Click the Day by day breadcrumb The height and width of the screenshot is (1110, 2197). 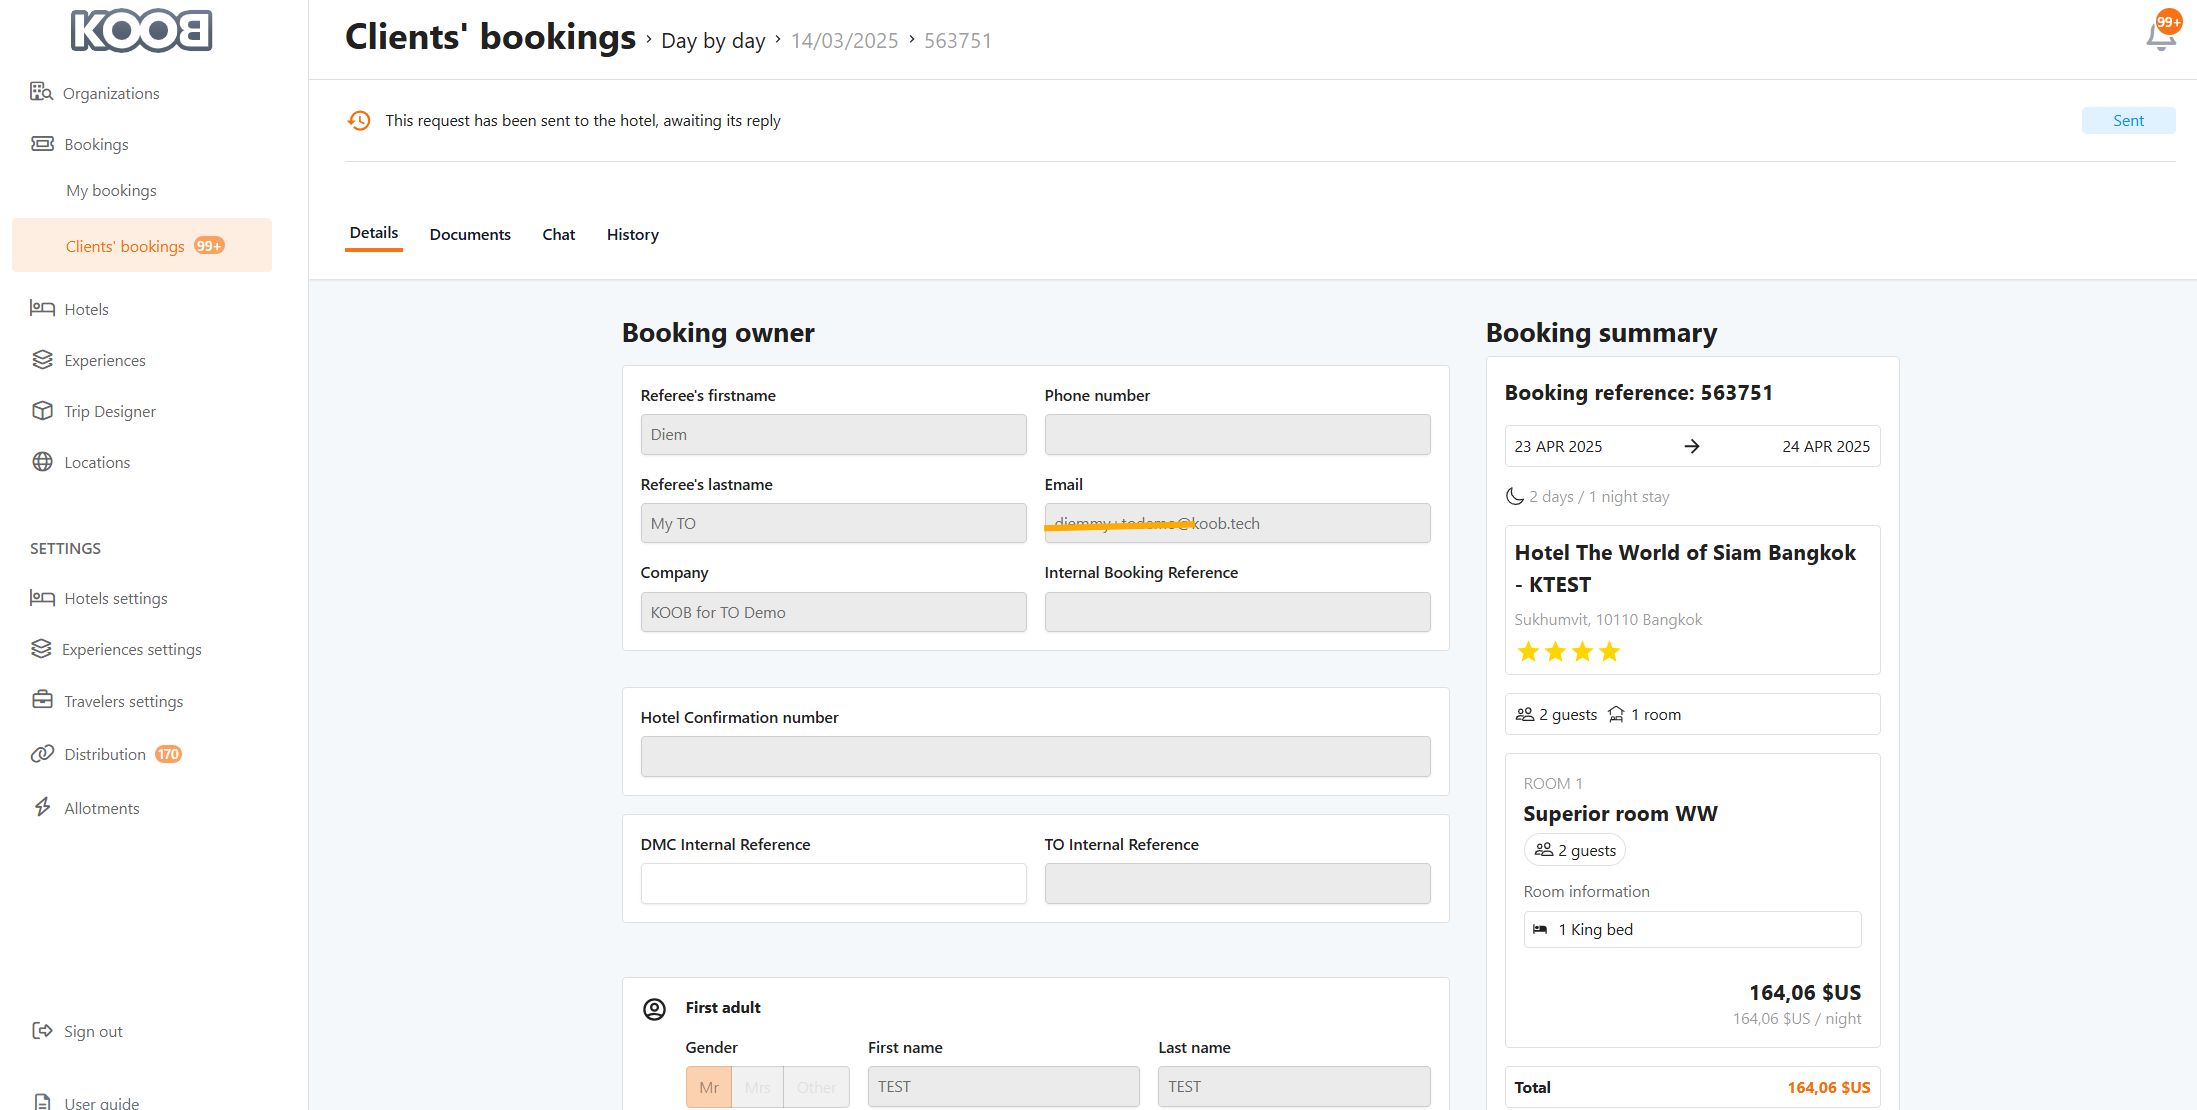click(712, 41)
